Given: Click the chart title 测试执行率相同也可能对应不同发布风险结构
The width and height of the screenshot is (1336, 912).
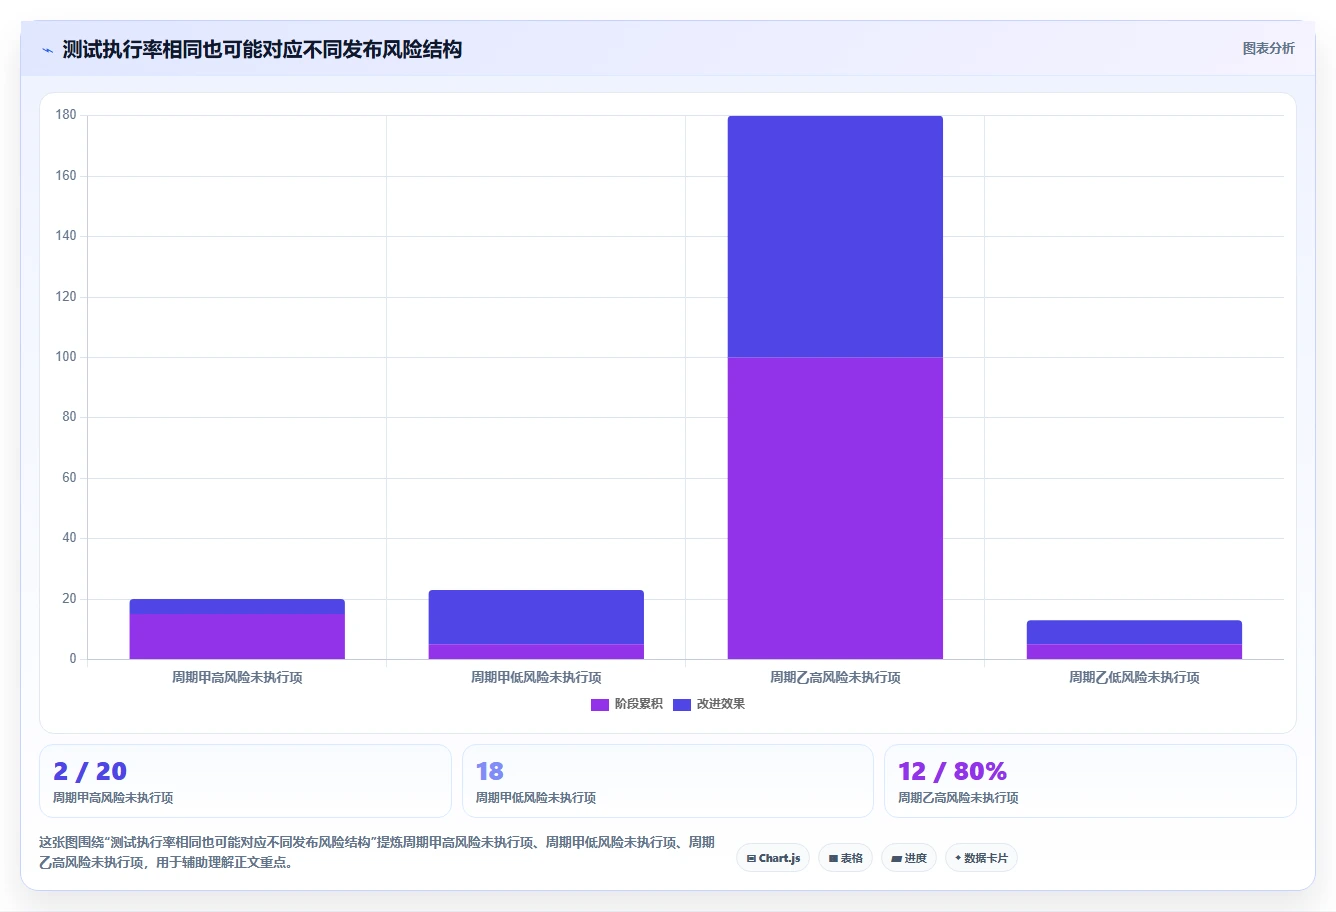Looking at the screenshot, I should click(x=262, y=50).
